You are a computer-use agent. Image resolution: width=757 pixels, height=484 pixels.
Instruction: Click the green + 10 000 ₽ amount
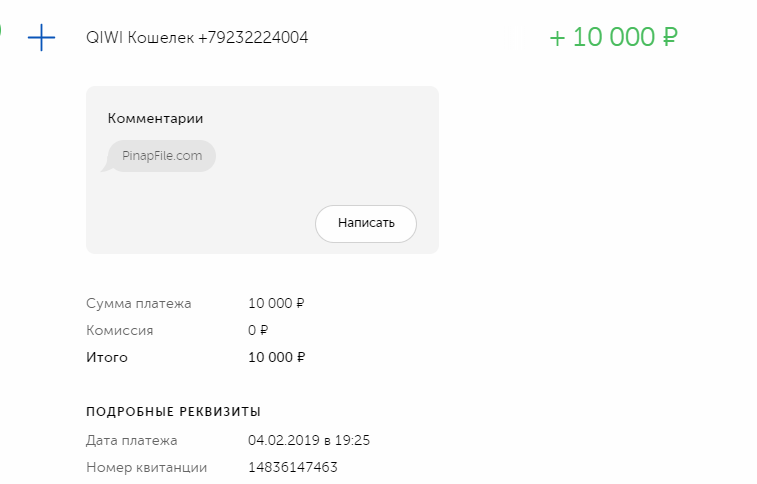pos(613,38)
